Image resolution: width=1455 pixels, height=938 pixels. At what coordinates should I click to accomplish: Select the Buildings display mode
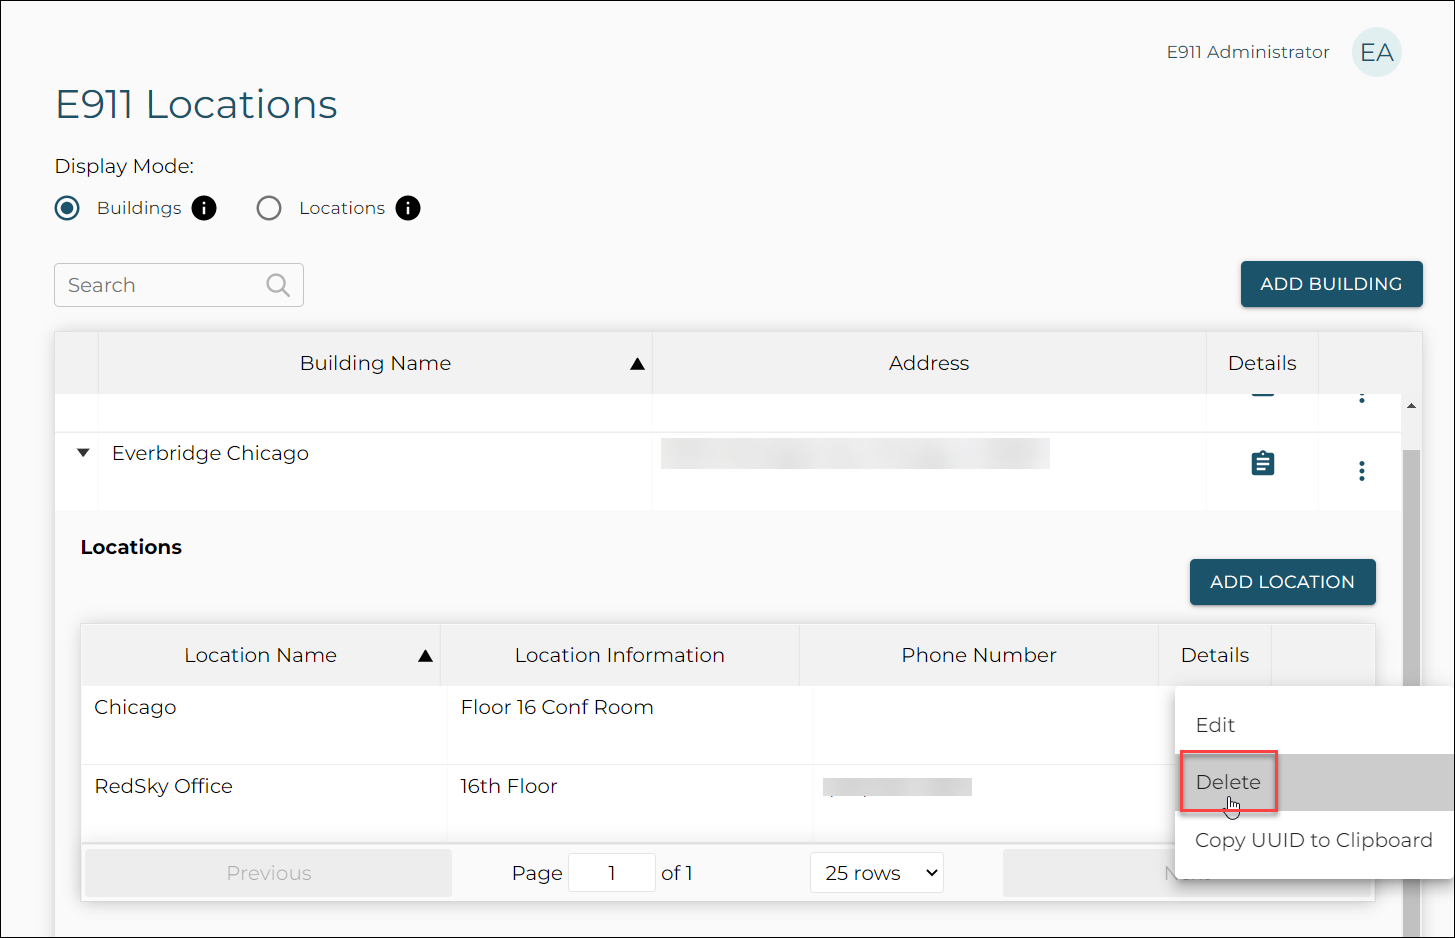pos(68,208)
